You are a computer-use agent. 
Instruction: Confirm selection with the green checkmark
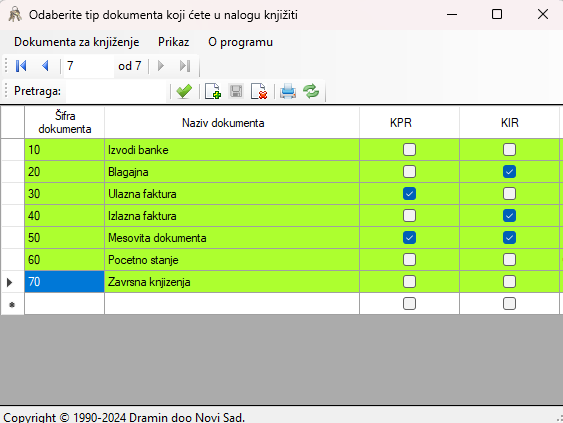coord(184,91)
